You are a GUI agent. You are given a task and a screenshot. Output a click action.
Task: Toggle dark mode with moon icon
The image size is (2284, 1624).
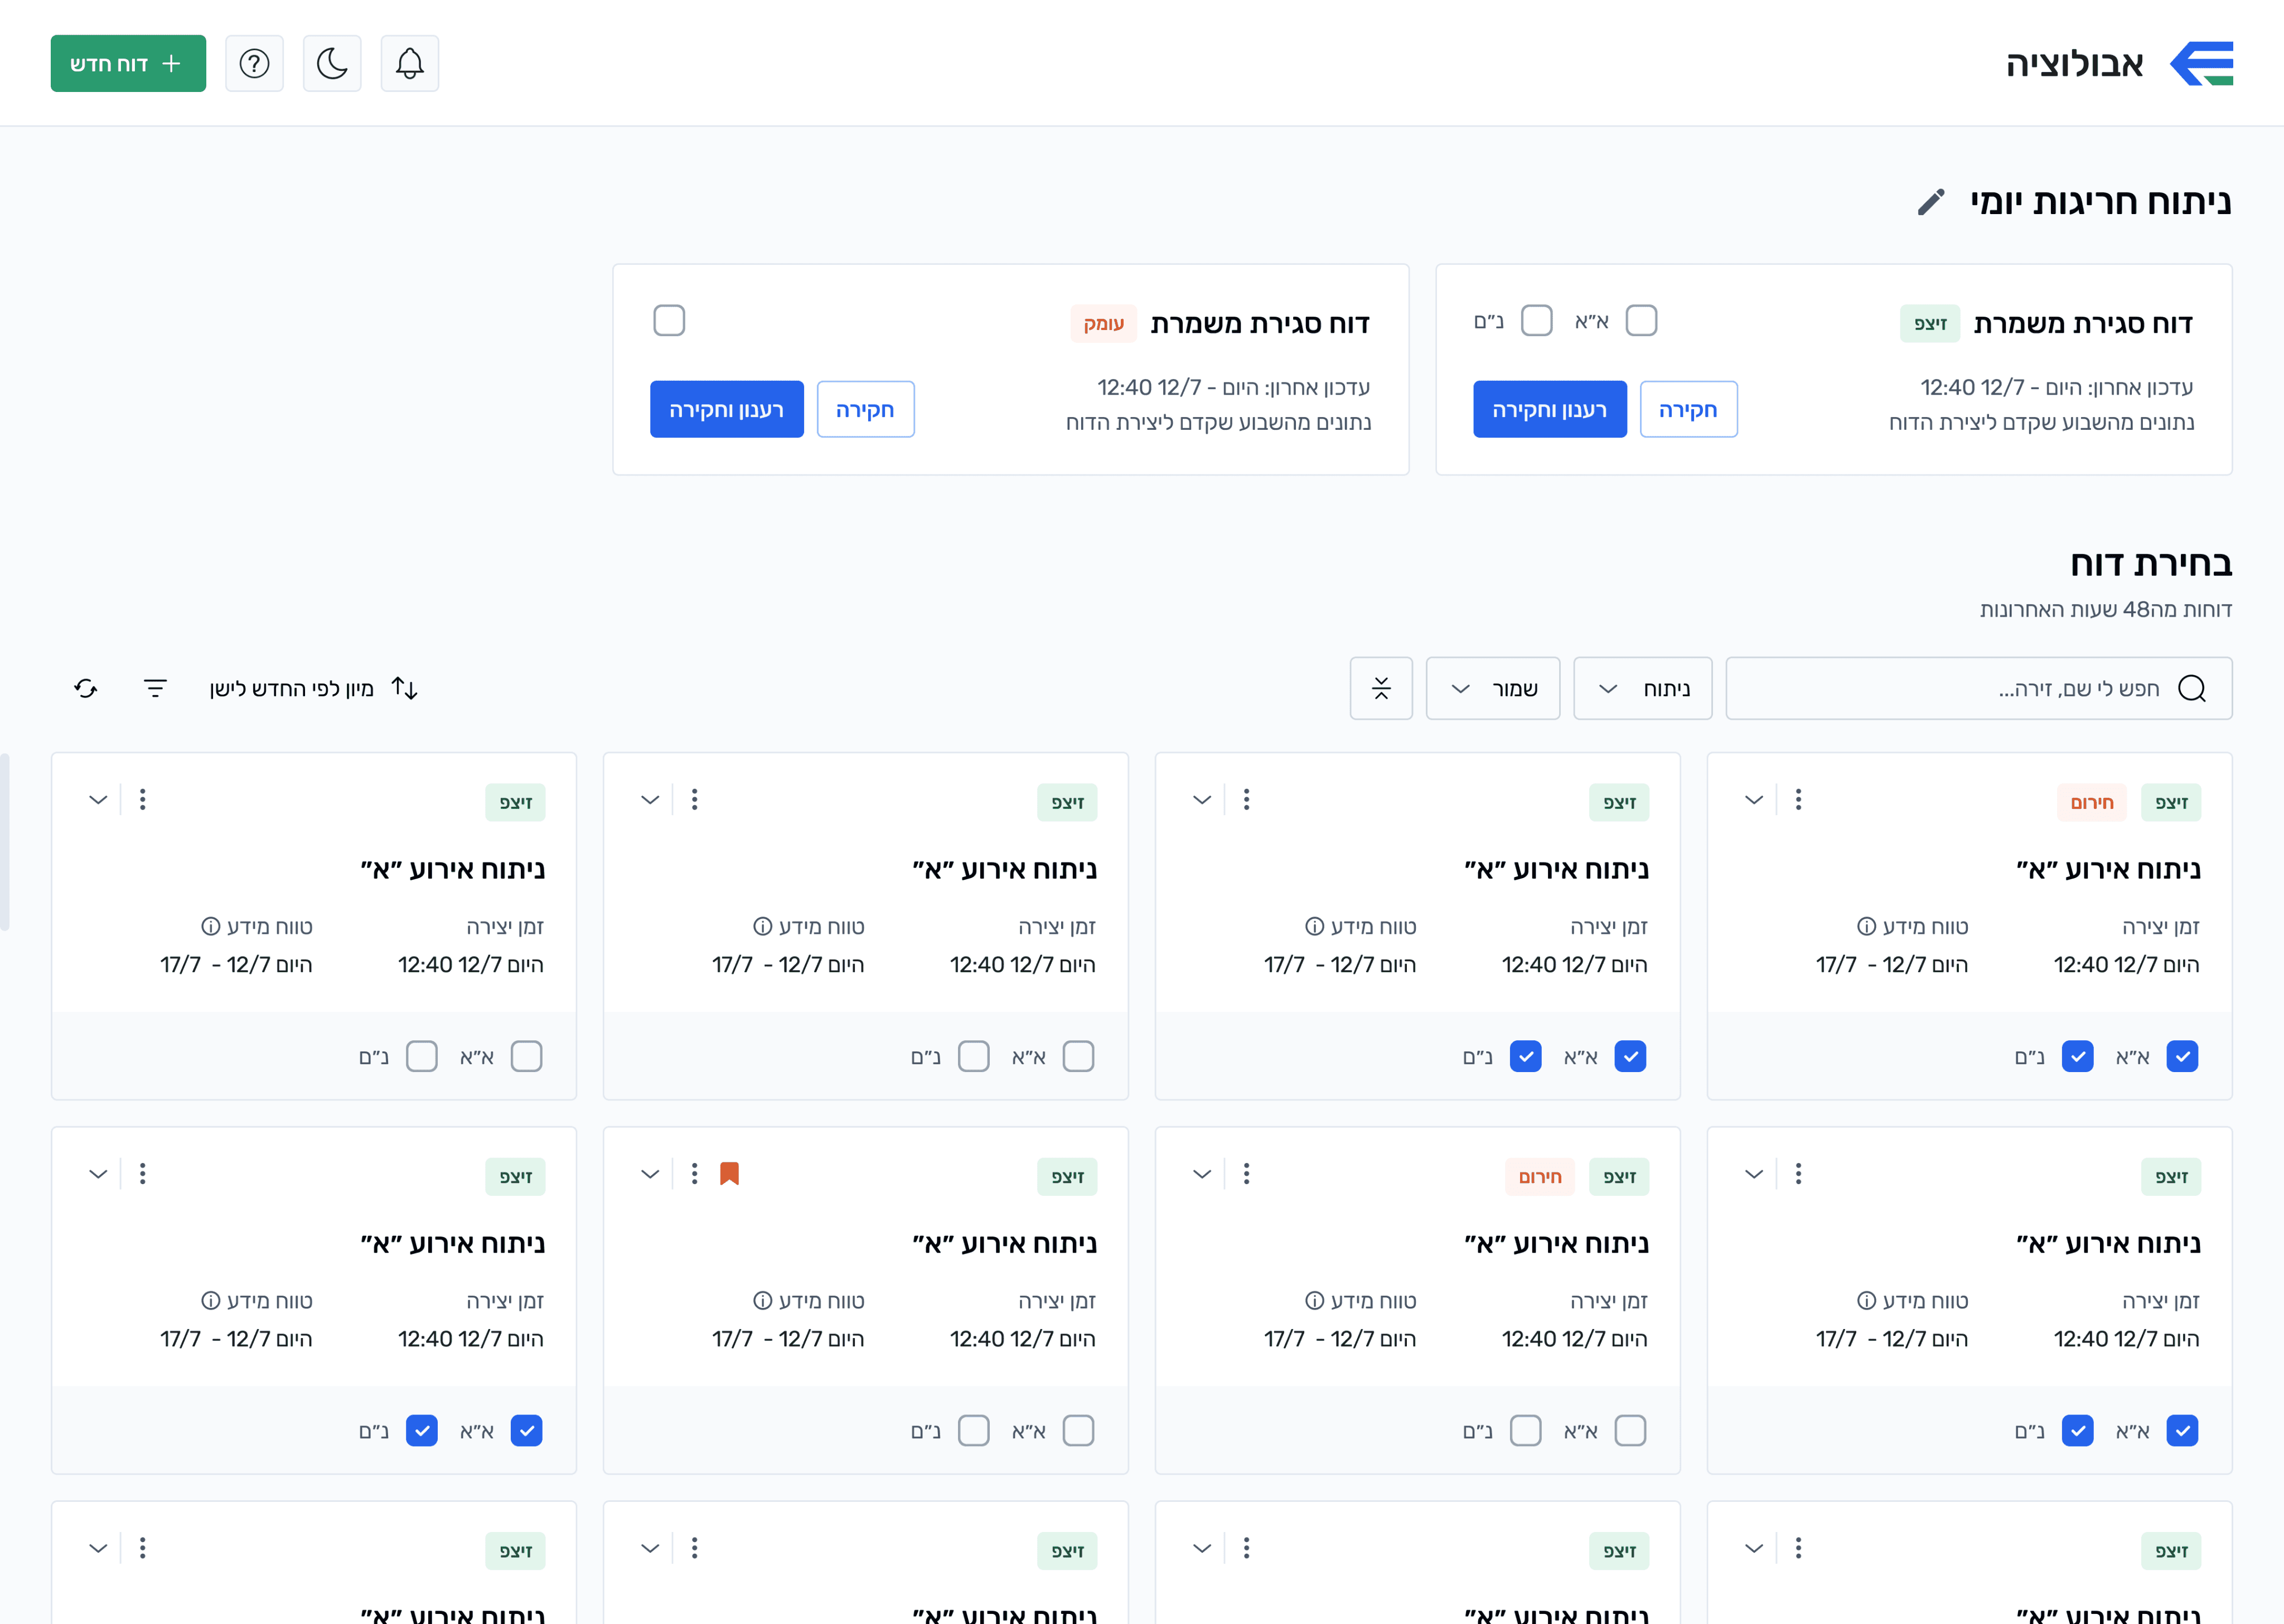coord(332,64)
